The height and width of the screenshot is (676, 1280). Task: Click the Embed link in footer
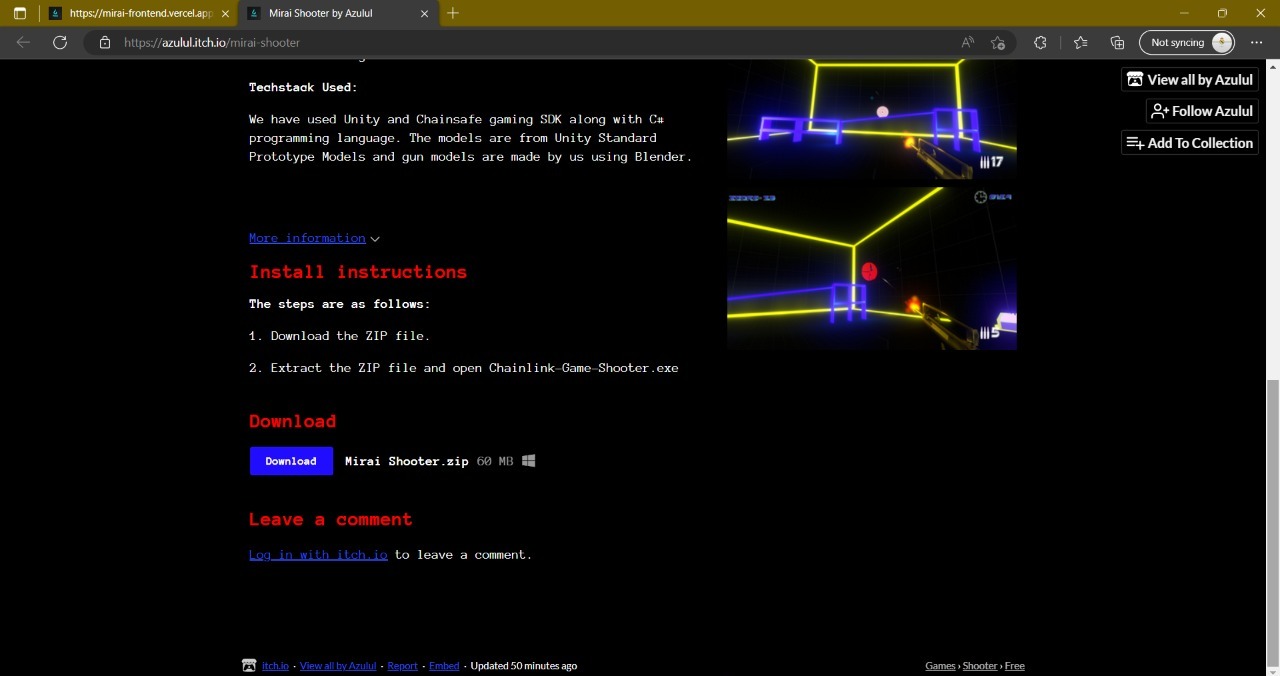pyautogui.click(x=444, y=666)
